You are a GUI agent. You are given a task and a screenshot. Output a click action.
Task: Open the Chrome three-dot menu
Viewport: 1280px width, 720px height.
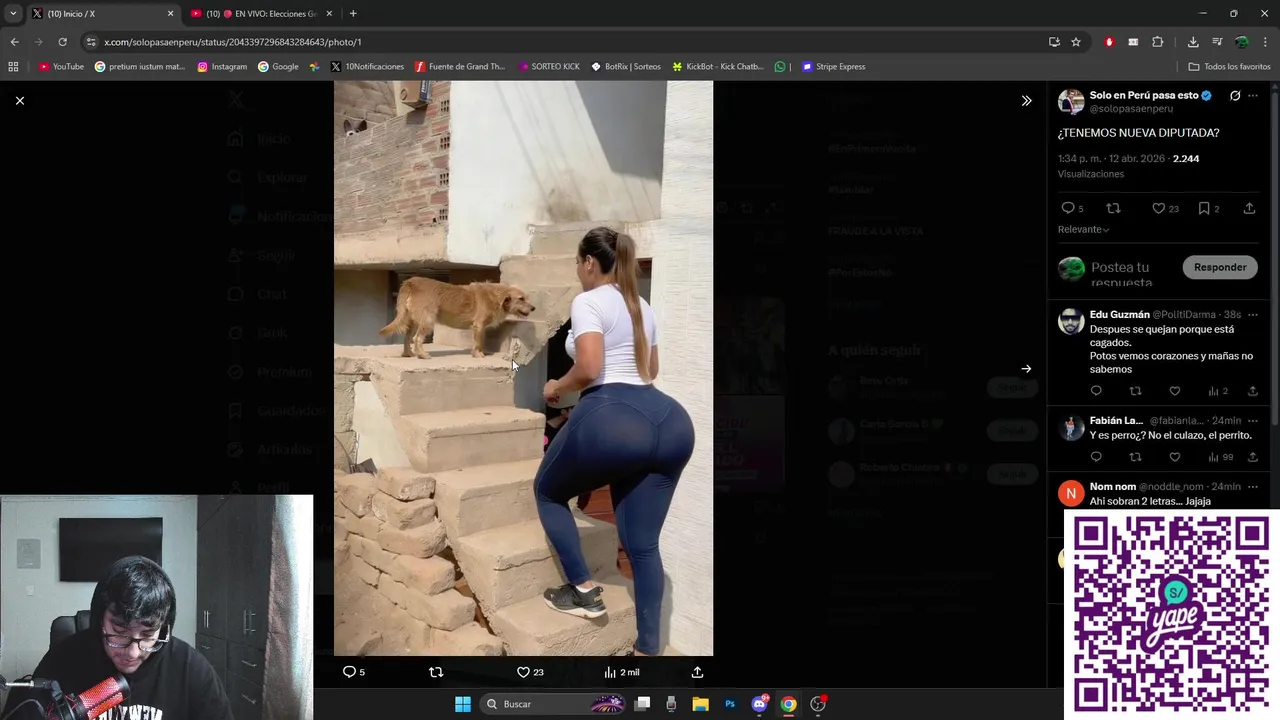pyautogui.click(x=1266, y=42)
